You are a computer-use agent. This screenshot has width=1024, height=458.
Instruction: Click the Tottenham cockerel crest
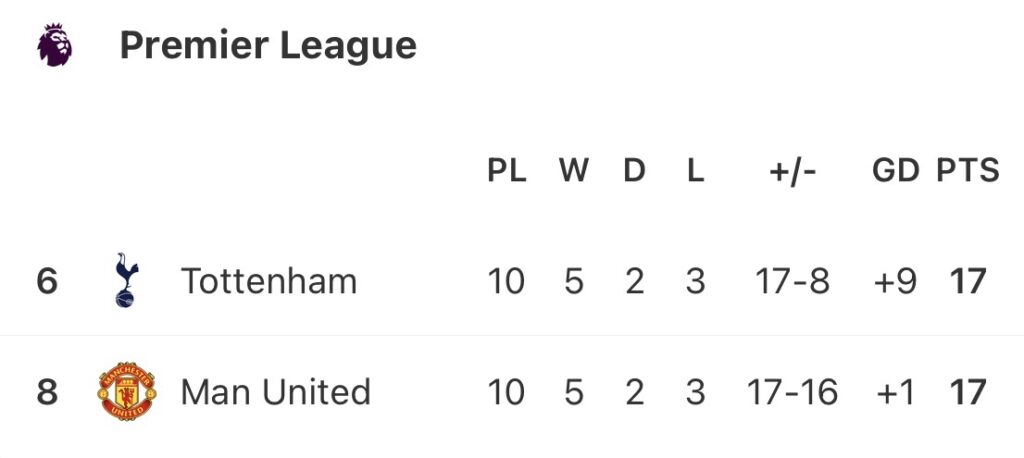tap(126, 281)
